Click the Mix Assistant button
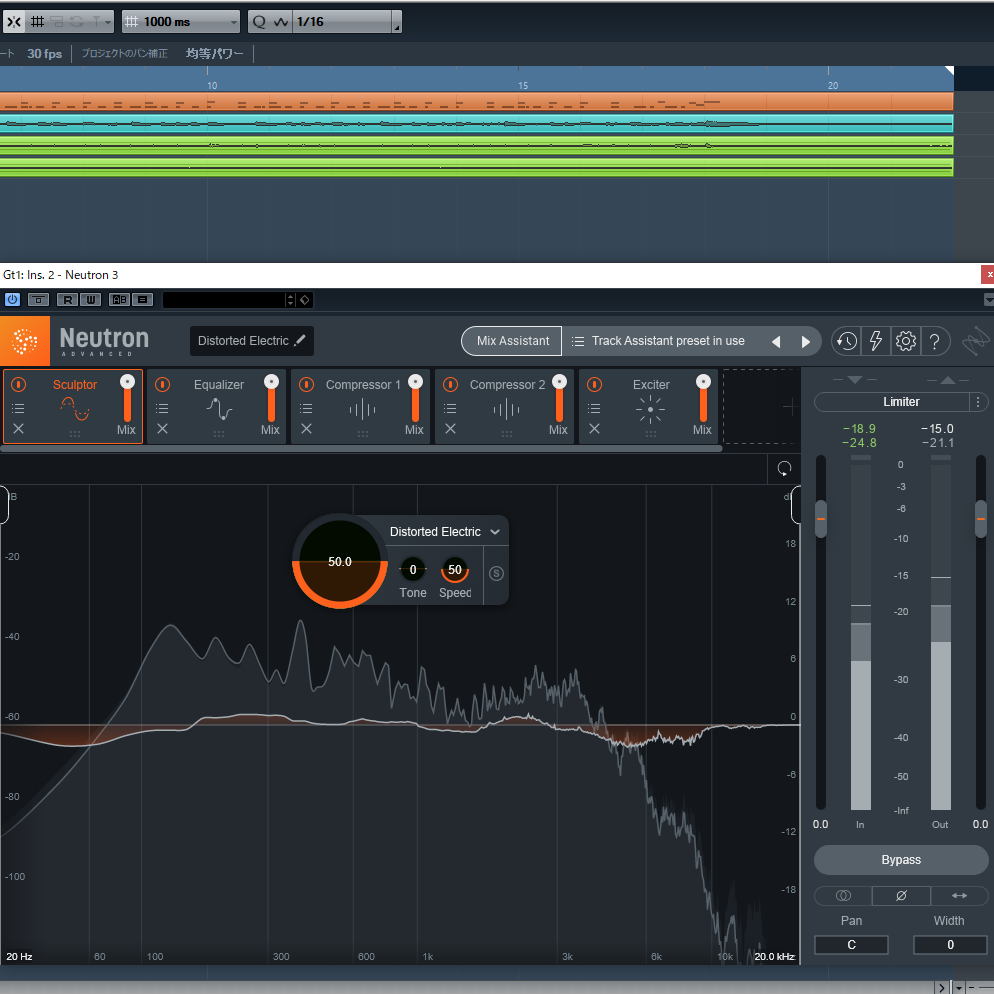This screenshot has height=994, width=994. (x=512, y=341)
